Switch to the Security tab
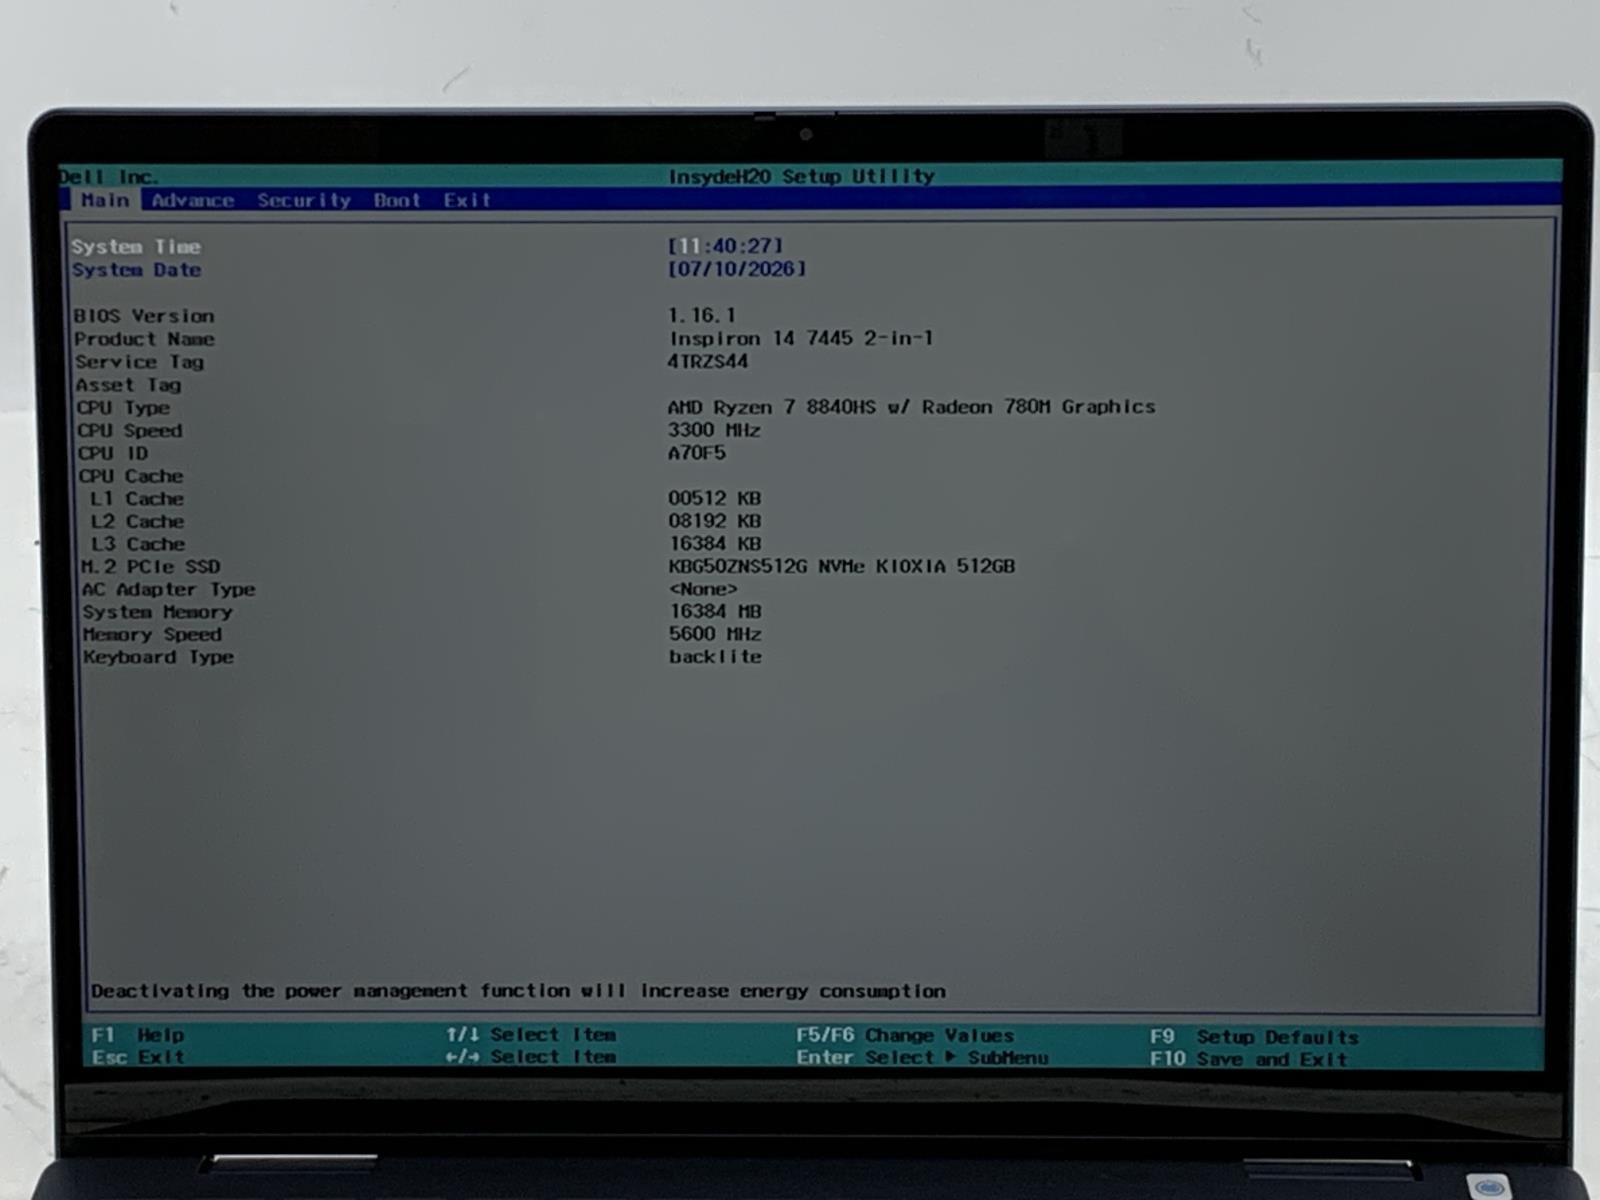 coord(304,200)
